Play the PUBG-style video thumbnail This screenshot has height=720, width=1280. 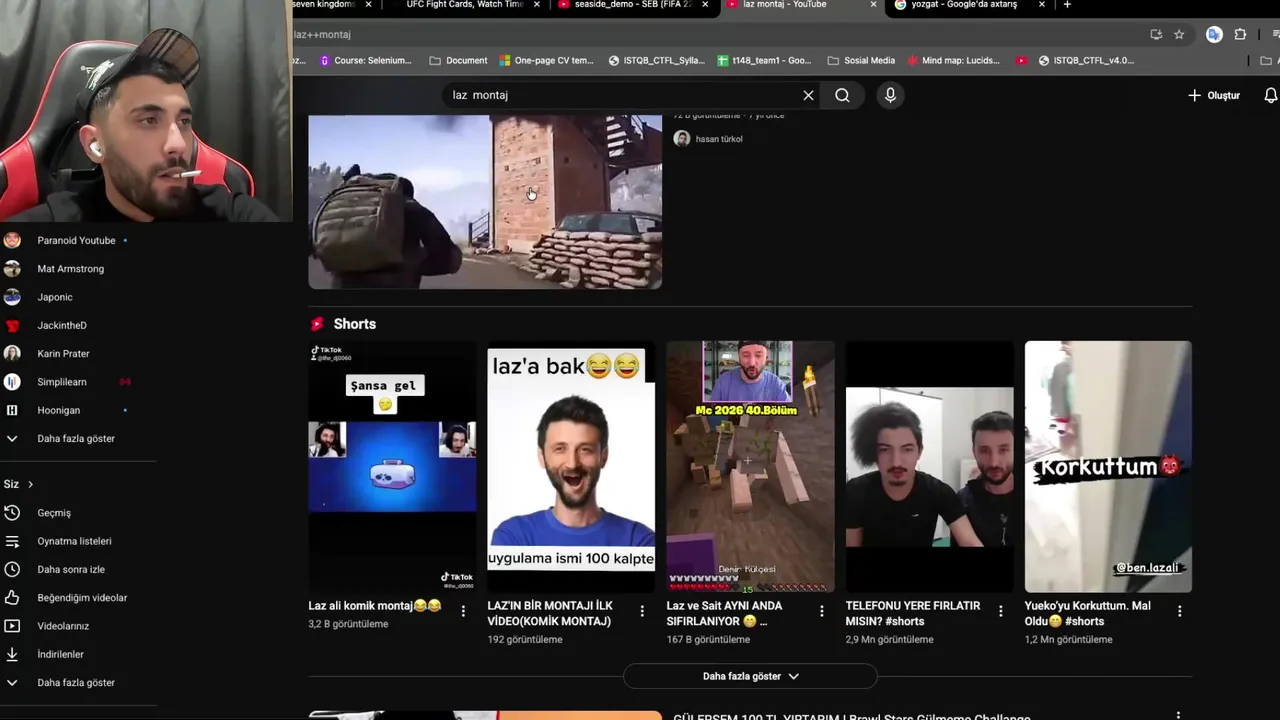click(485, 202)
